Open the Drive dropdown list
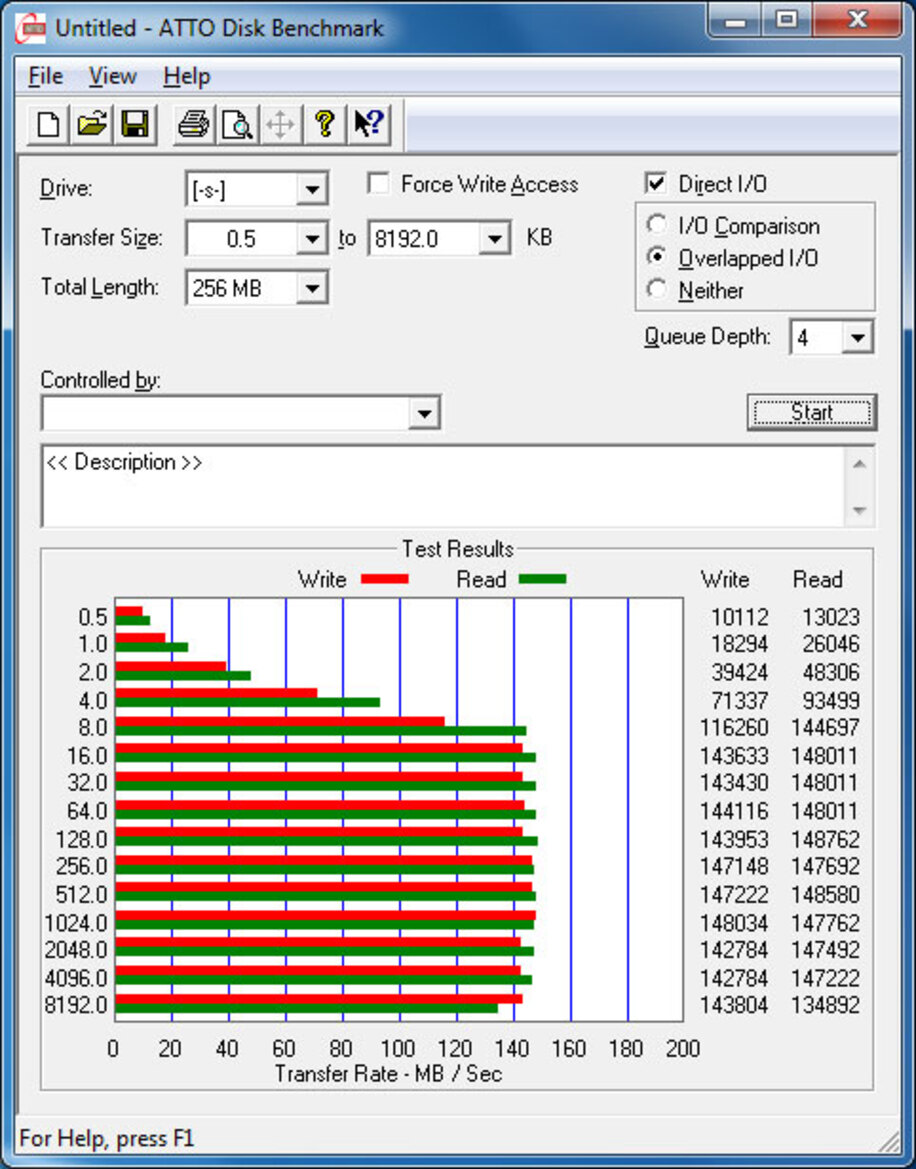 tap(312, 189)
